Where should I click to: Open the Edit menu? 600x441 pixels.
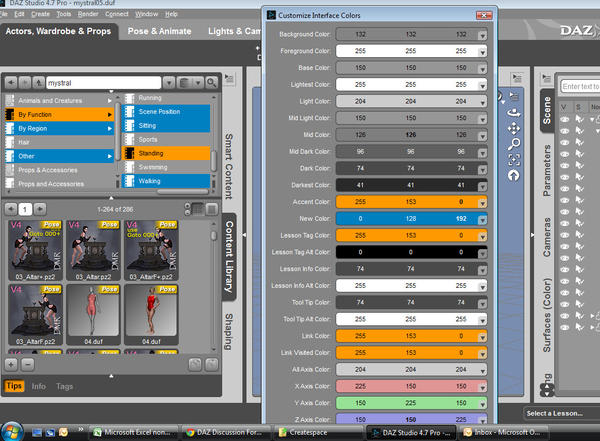(19, 14)
